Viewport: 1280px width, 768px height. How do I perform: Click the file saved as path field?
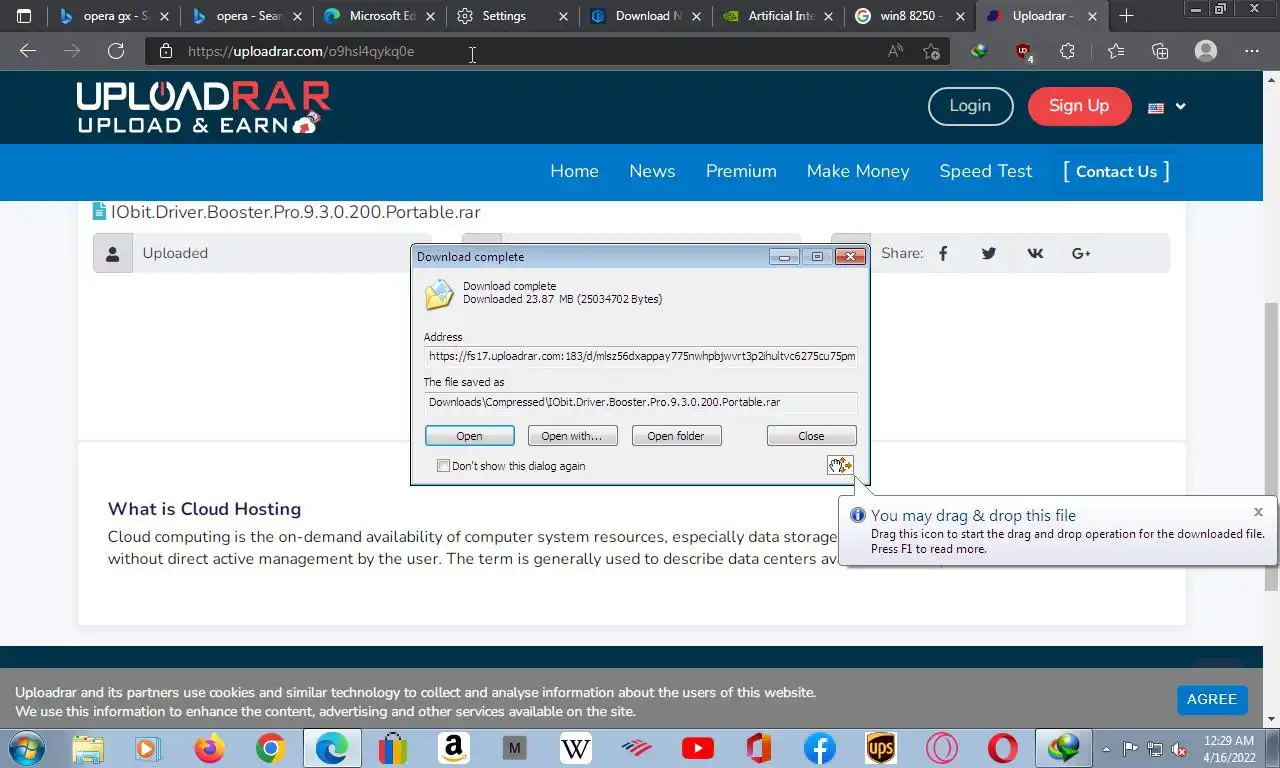click(x=640, y=402)
